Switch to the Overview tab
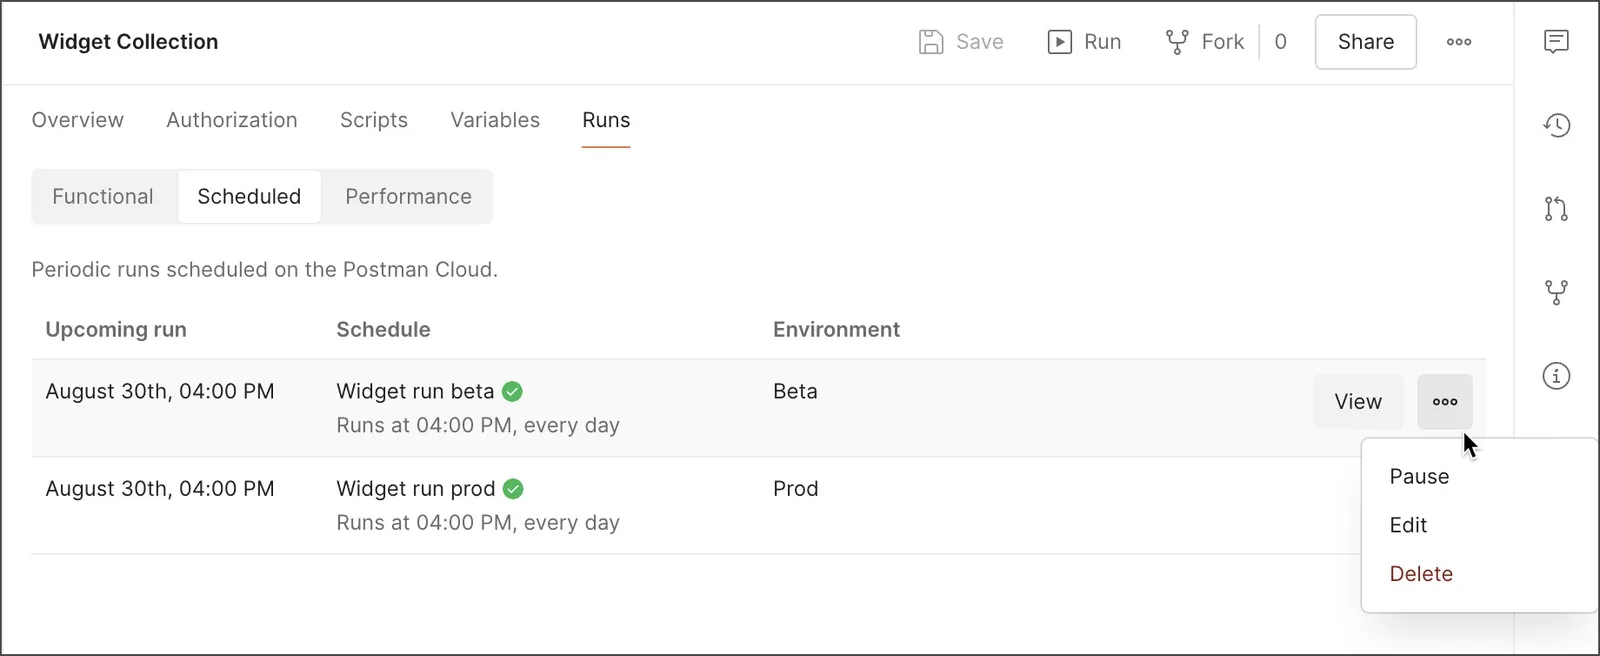The width and height of the screenshot is (1600, 656). tap(77, 120)
